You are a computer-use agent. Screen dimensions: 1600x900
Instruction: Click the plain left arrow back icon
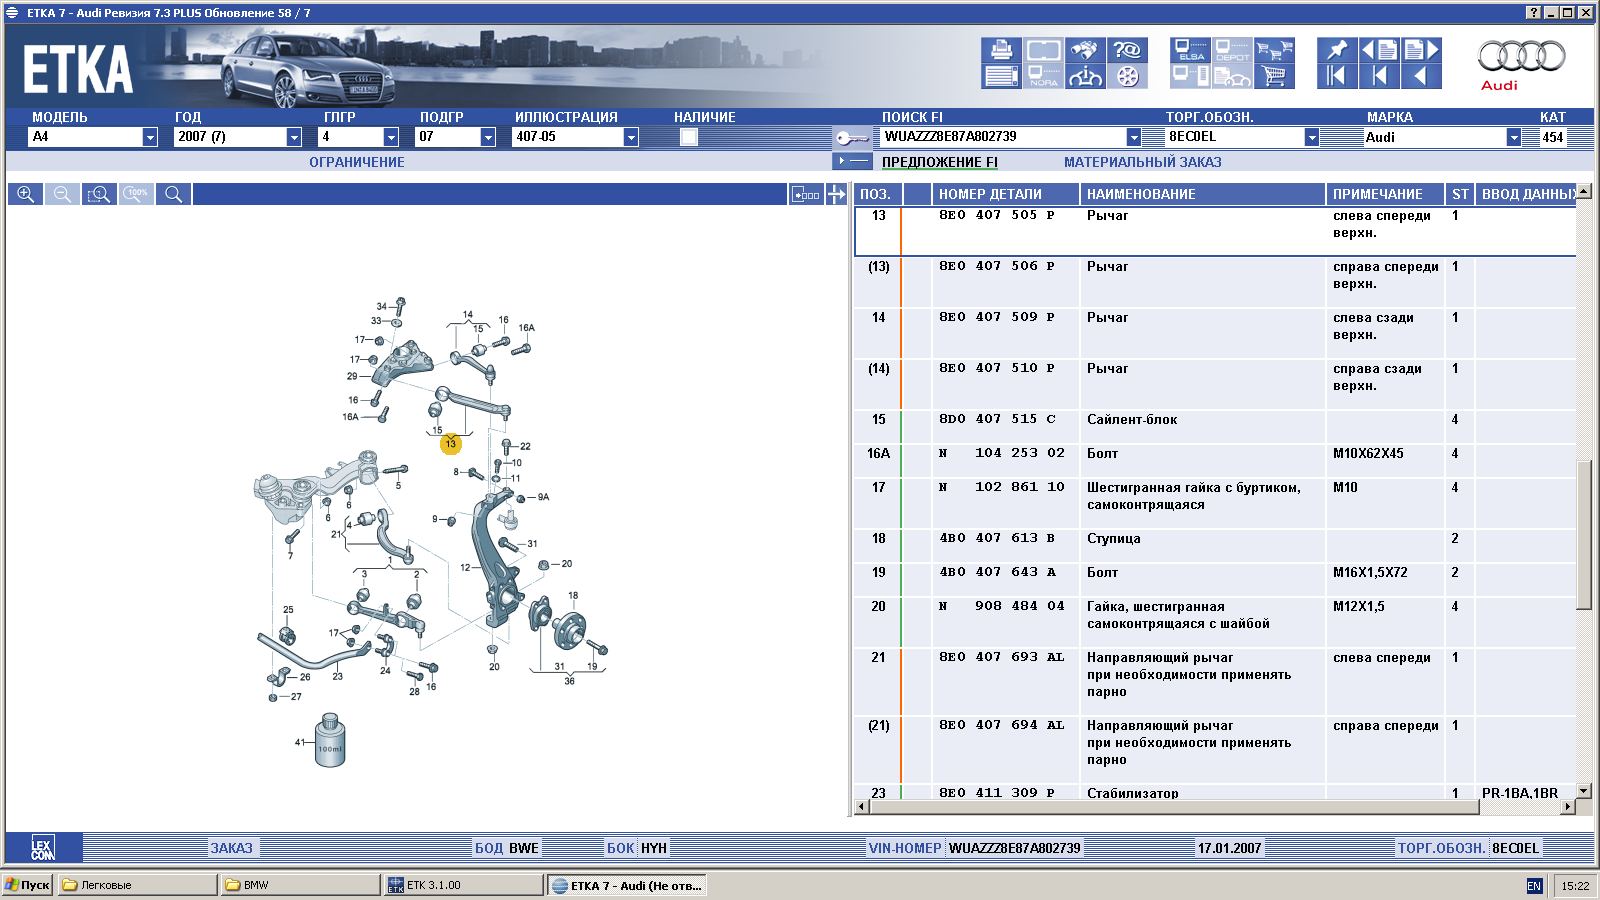tap(1421, 76)
